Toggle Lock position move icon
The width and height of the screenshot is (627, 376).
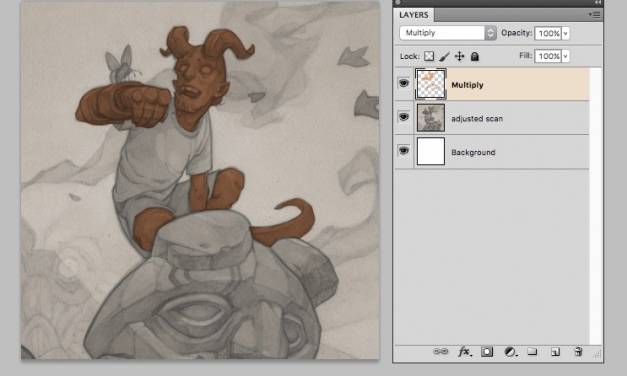[459, 56]
